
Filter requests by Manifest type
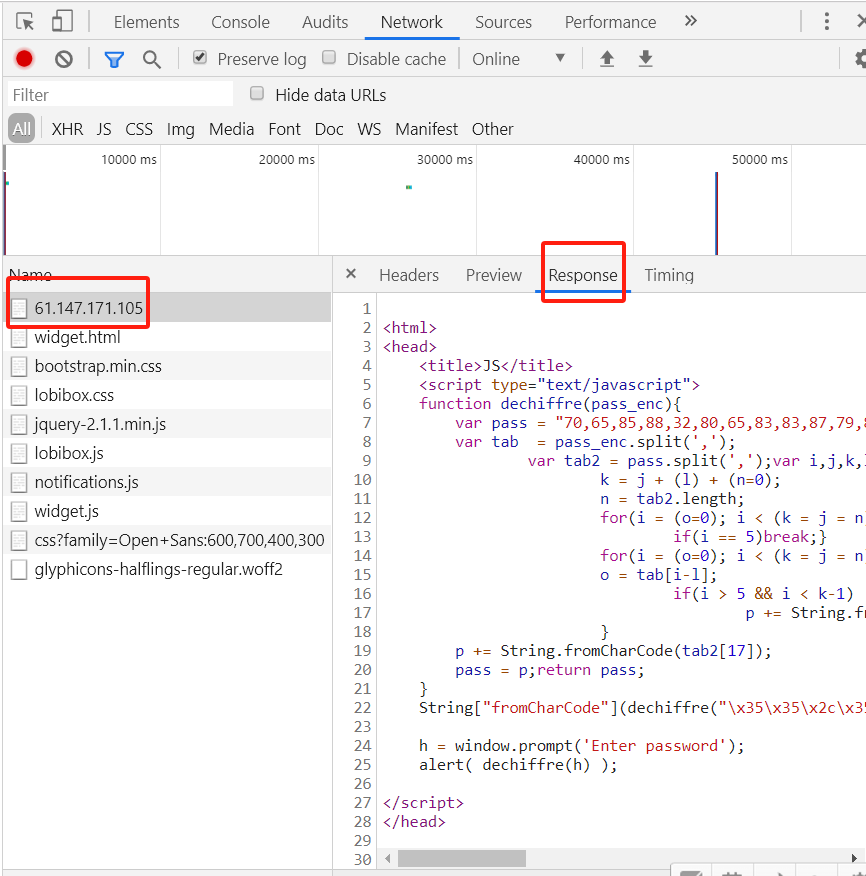pos(427,129)
